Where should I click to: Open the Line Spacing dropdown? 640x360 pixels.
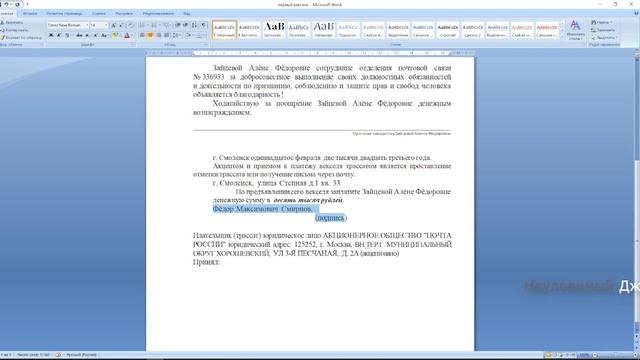click(177, 36)
